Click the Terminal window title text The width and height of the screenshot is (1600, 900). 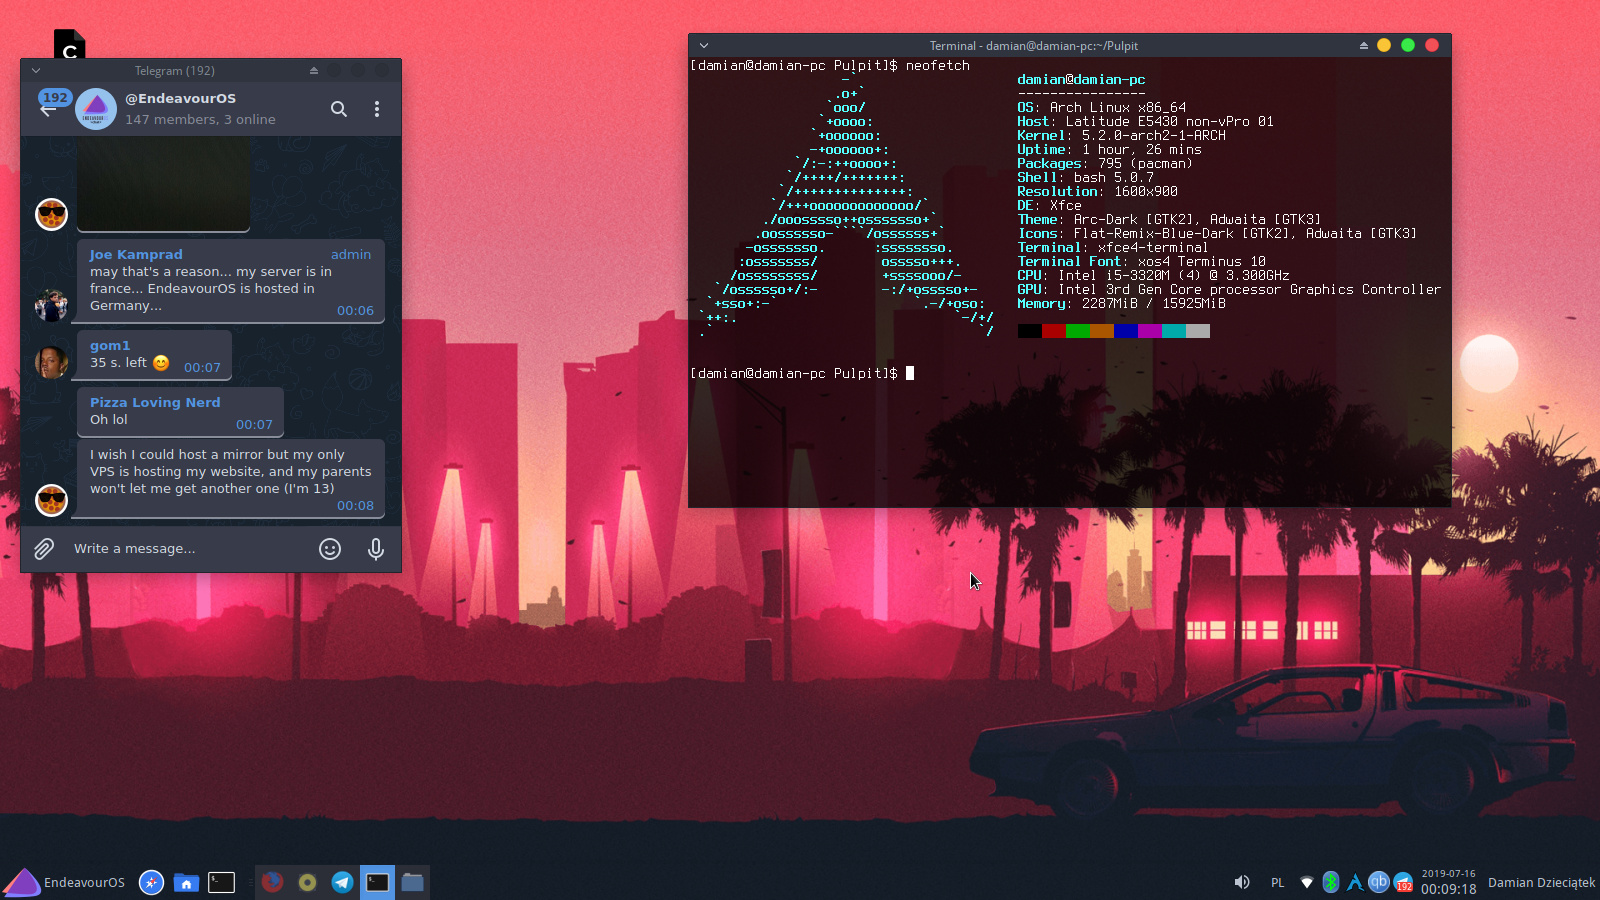(1034, 46)
